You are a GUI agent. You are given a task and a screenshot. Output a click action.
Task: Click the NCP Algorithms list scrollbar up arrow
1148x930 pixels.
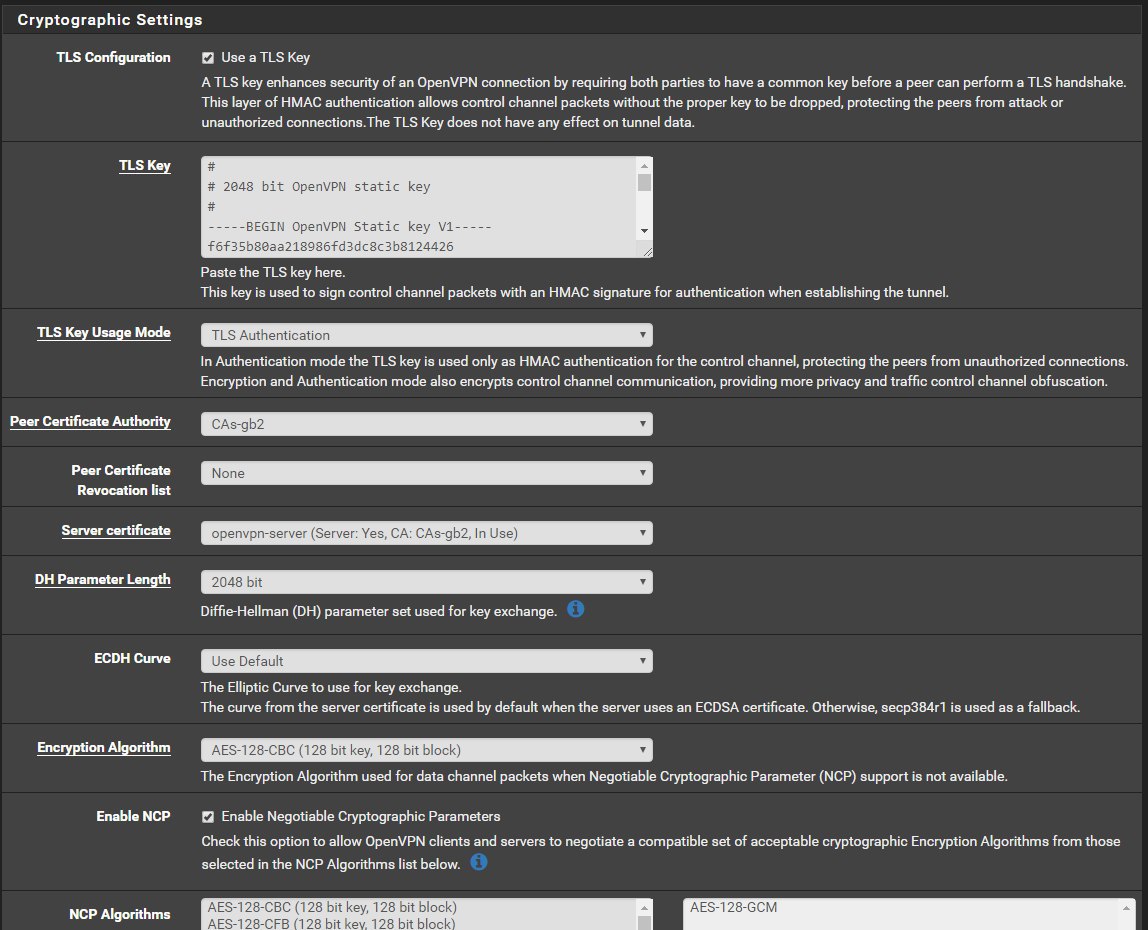point(644,908)
